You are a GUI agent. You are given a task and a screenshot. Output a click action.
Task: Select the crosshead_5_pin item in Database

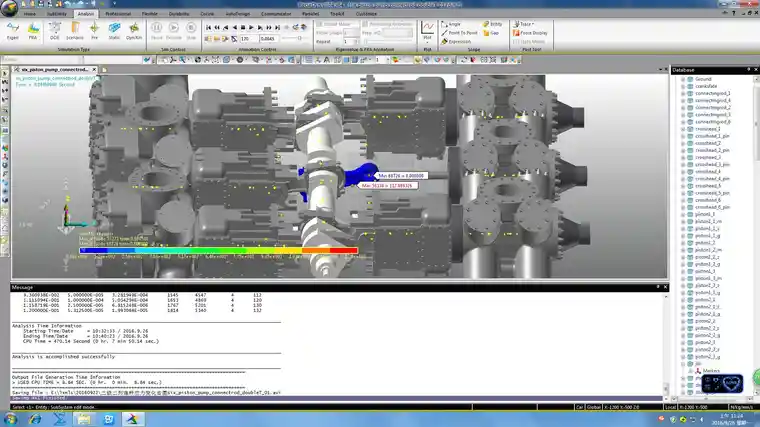coord(712,193)
